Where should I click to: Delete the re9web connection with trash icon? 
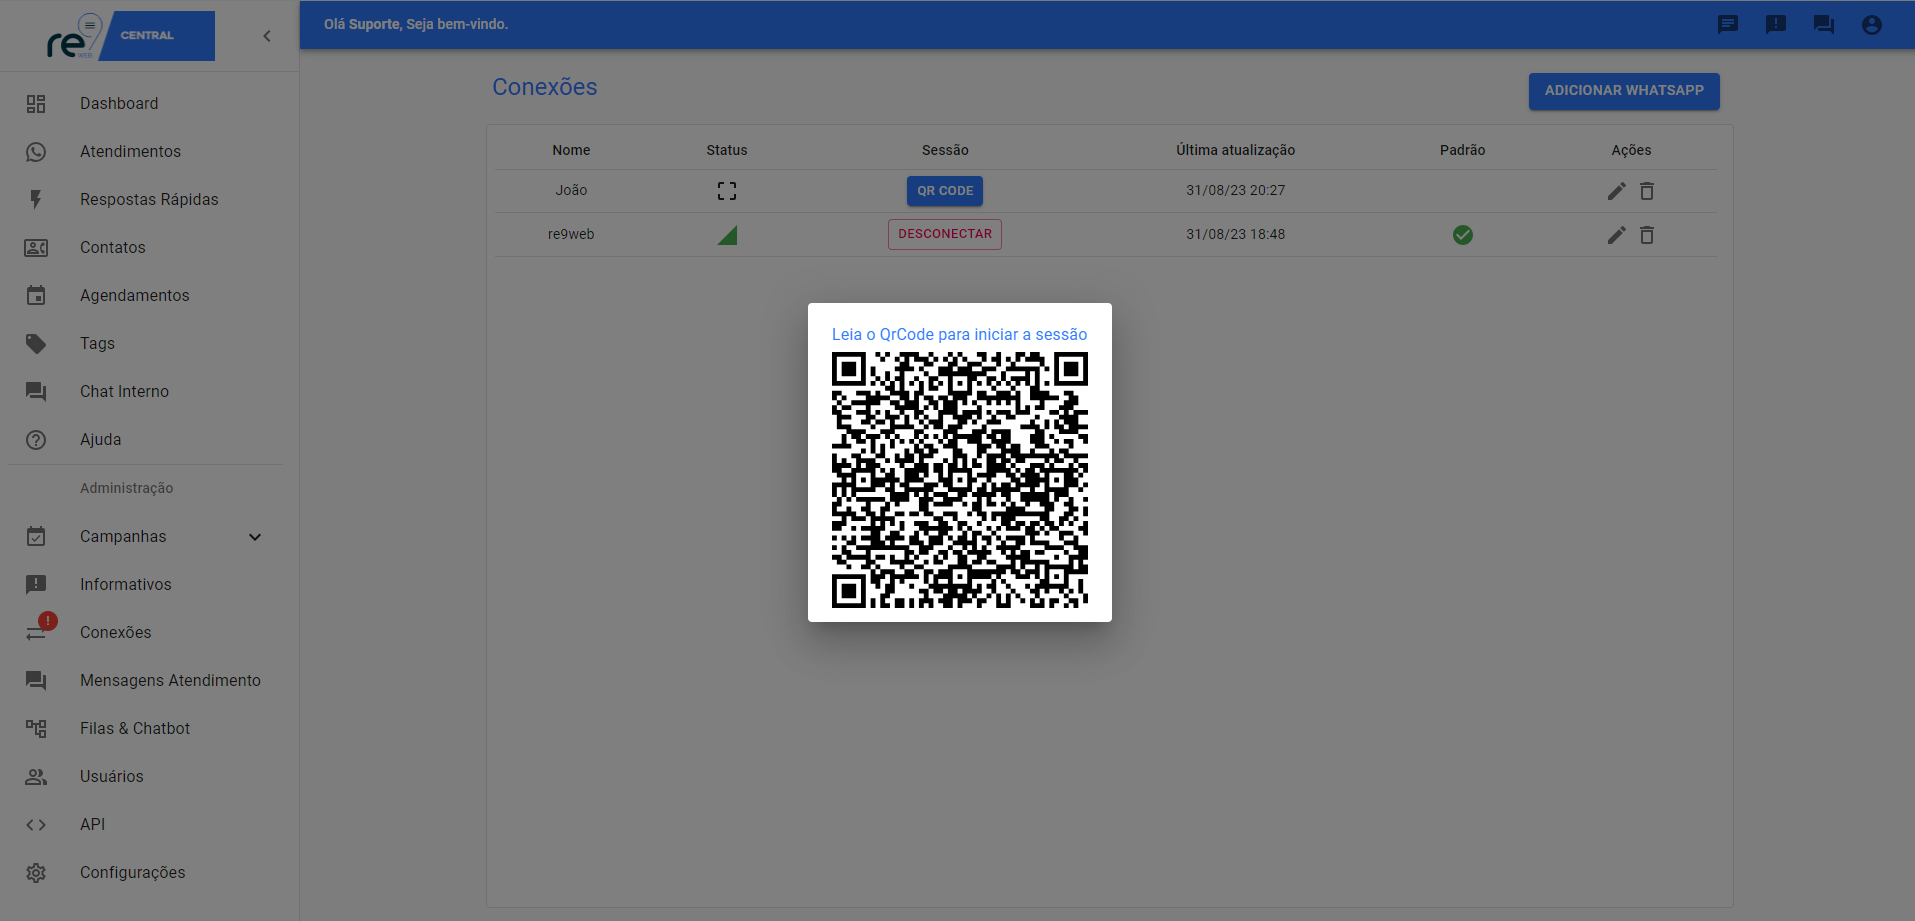1647,235
